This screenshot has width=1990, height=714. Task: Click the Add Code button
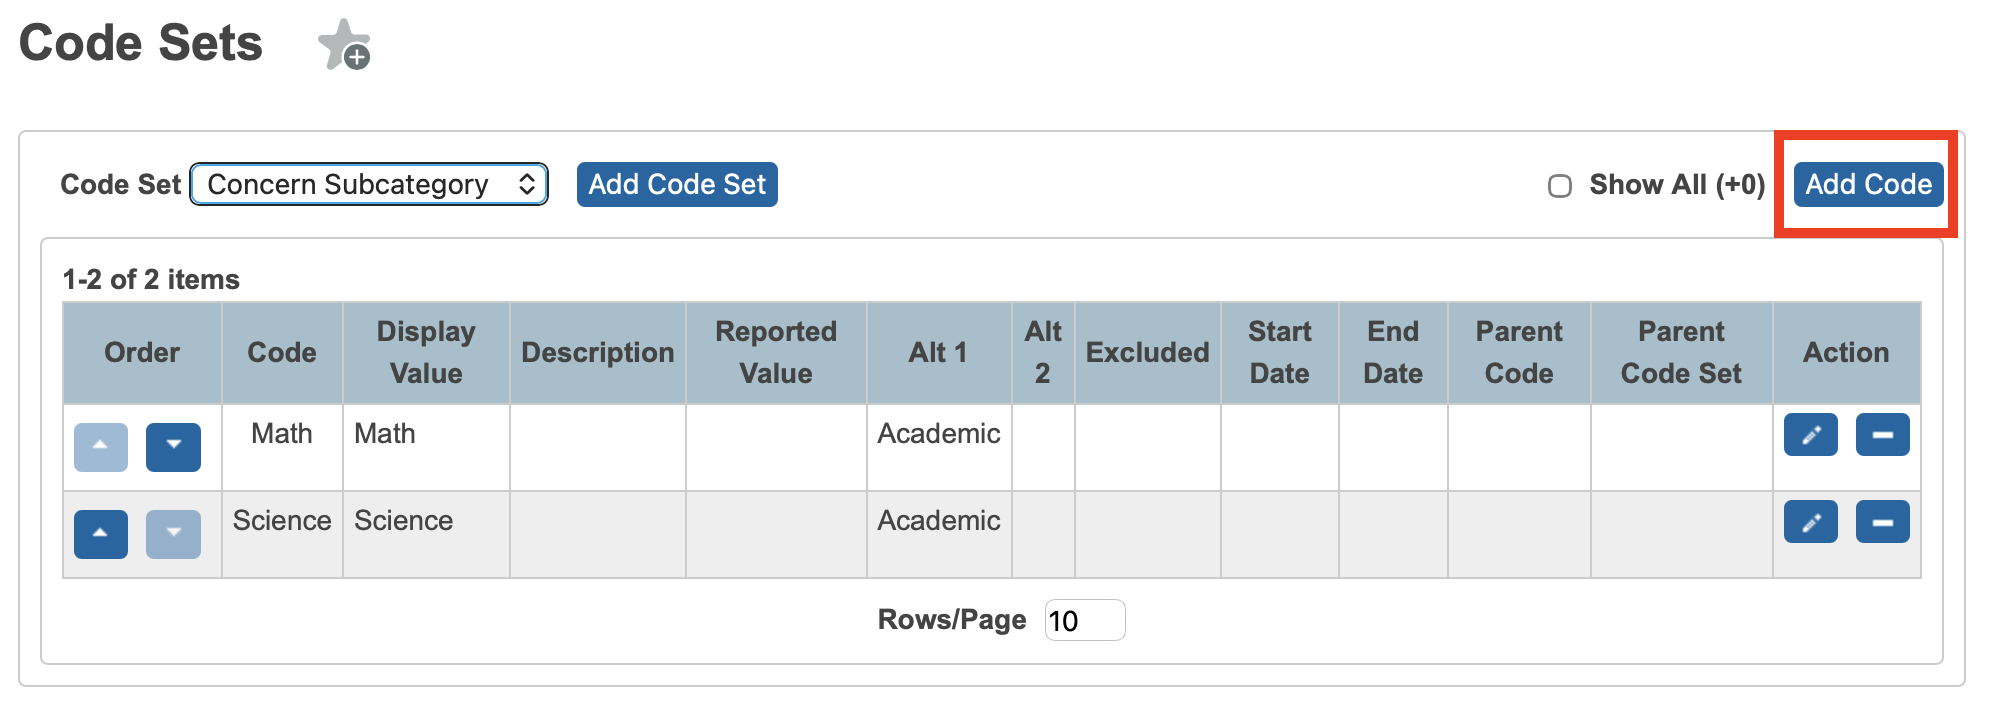click(x=1866, y=184)
